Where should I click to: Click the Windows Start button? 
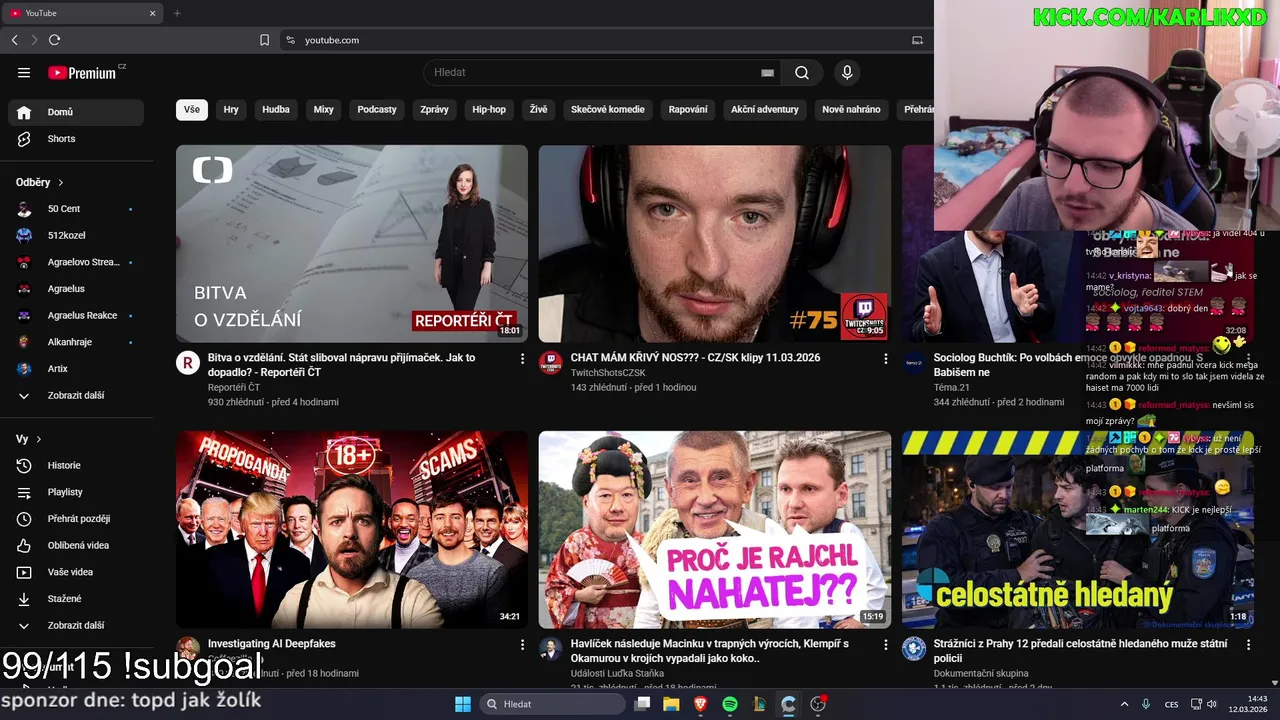pyautogui.click(x=463, y=704)
